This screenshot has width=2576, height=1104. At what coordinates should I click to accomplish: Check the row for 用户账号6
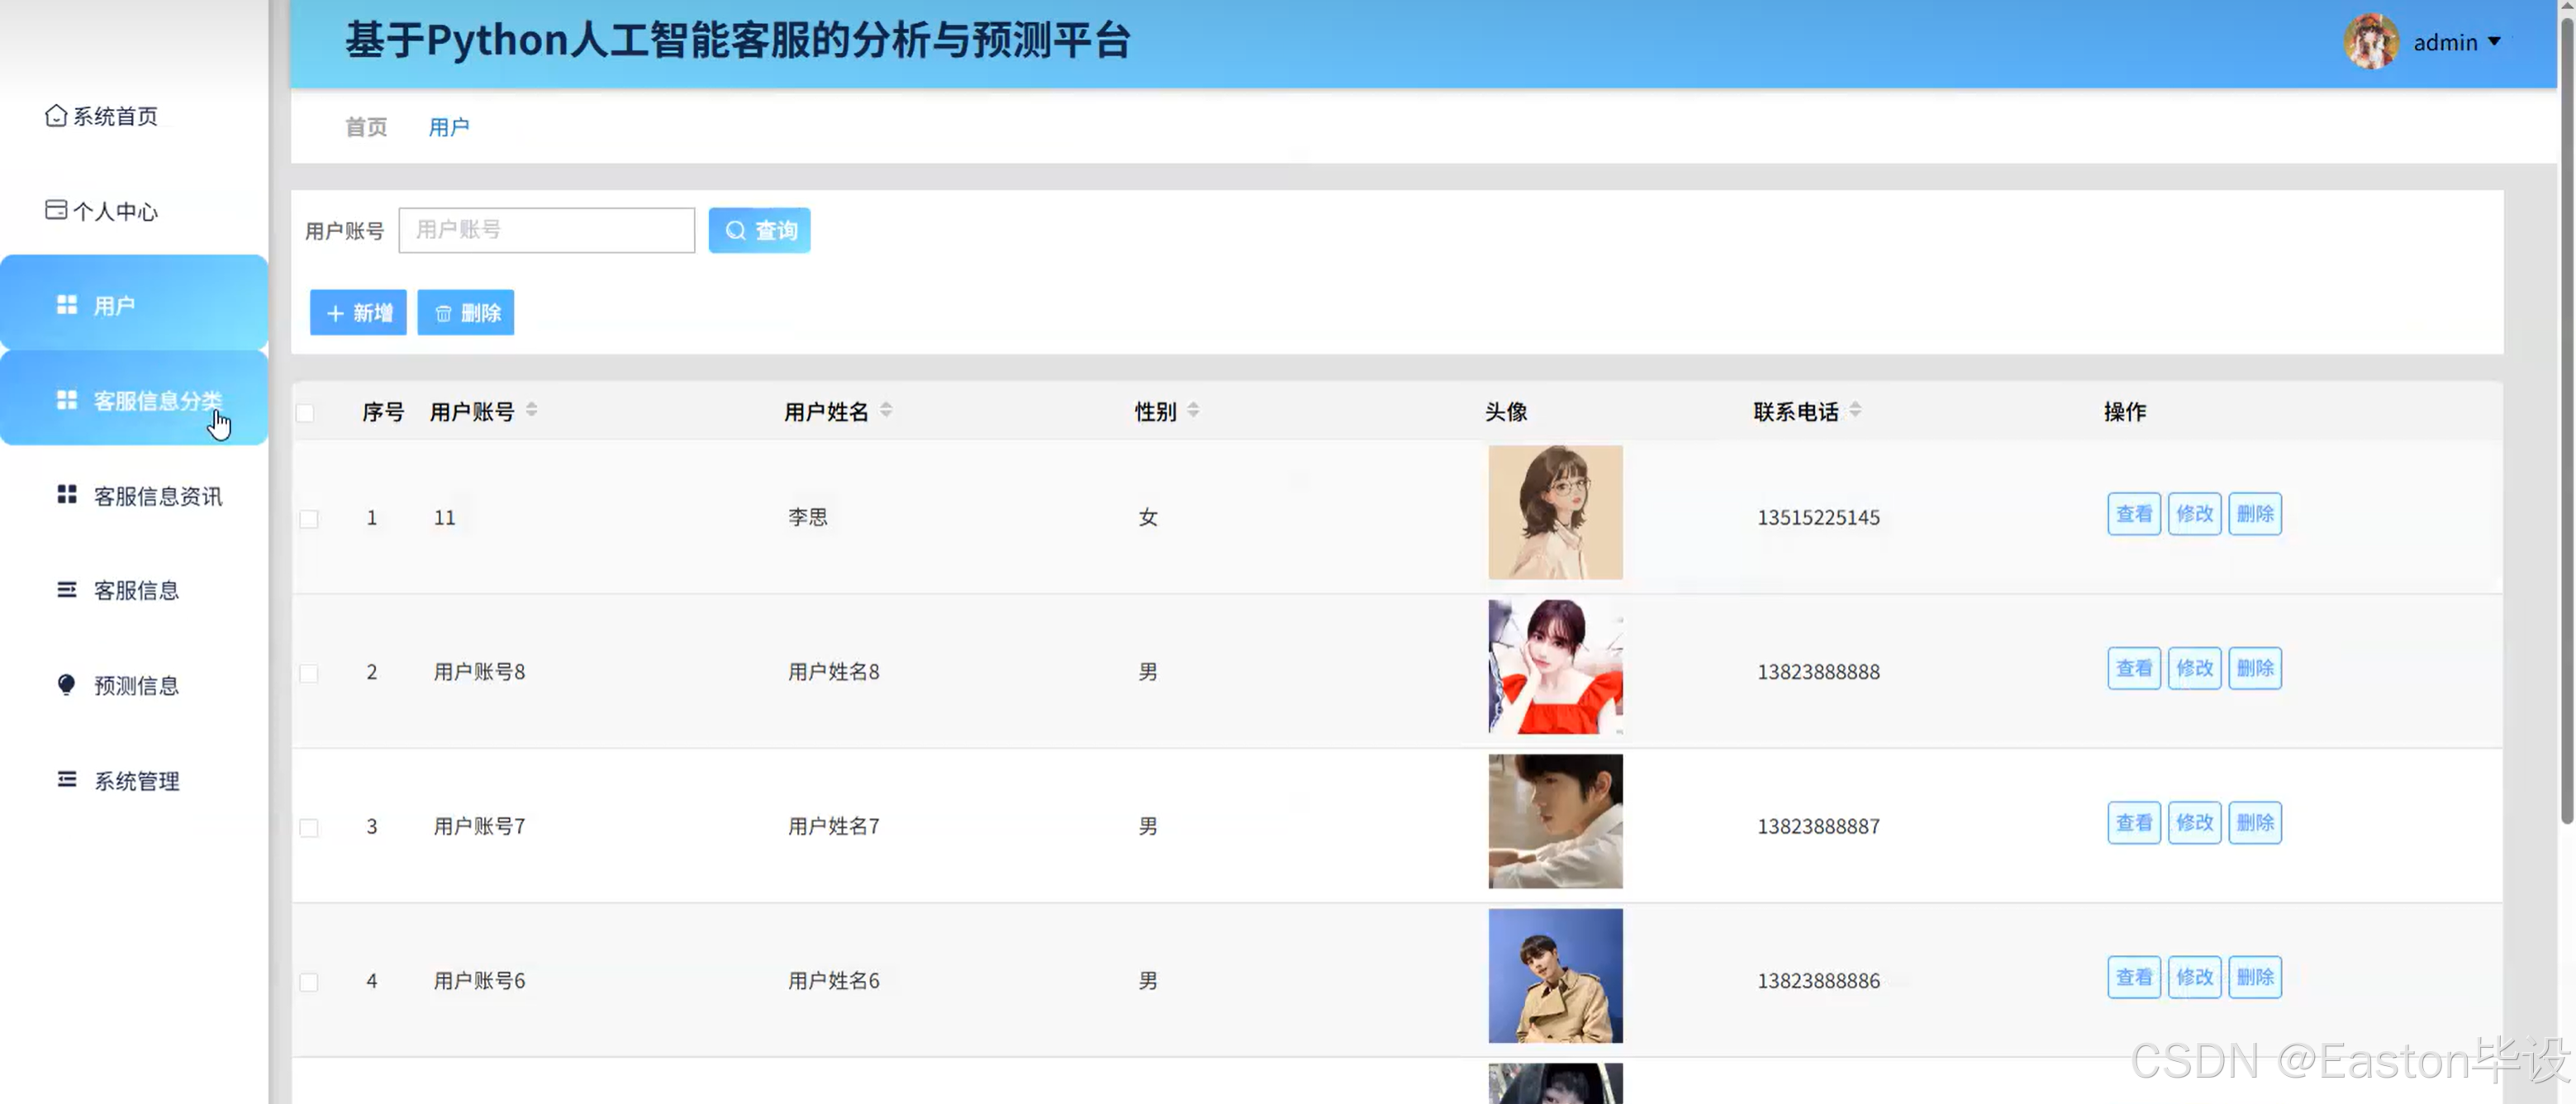[309, 982]
